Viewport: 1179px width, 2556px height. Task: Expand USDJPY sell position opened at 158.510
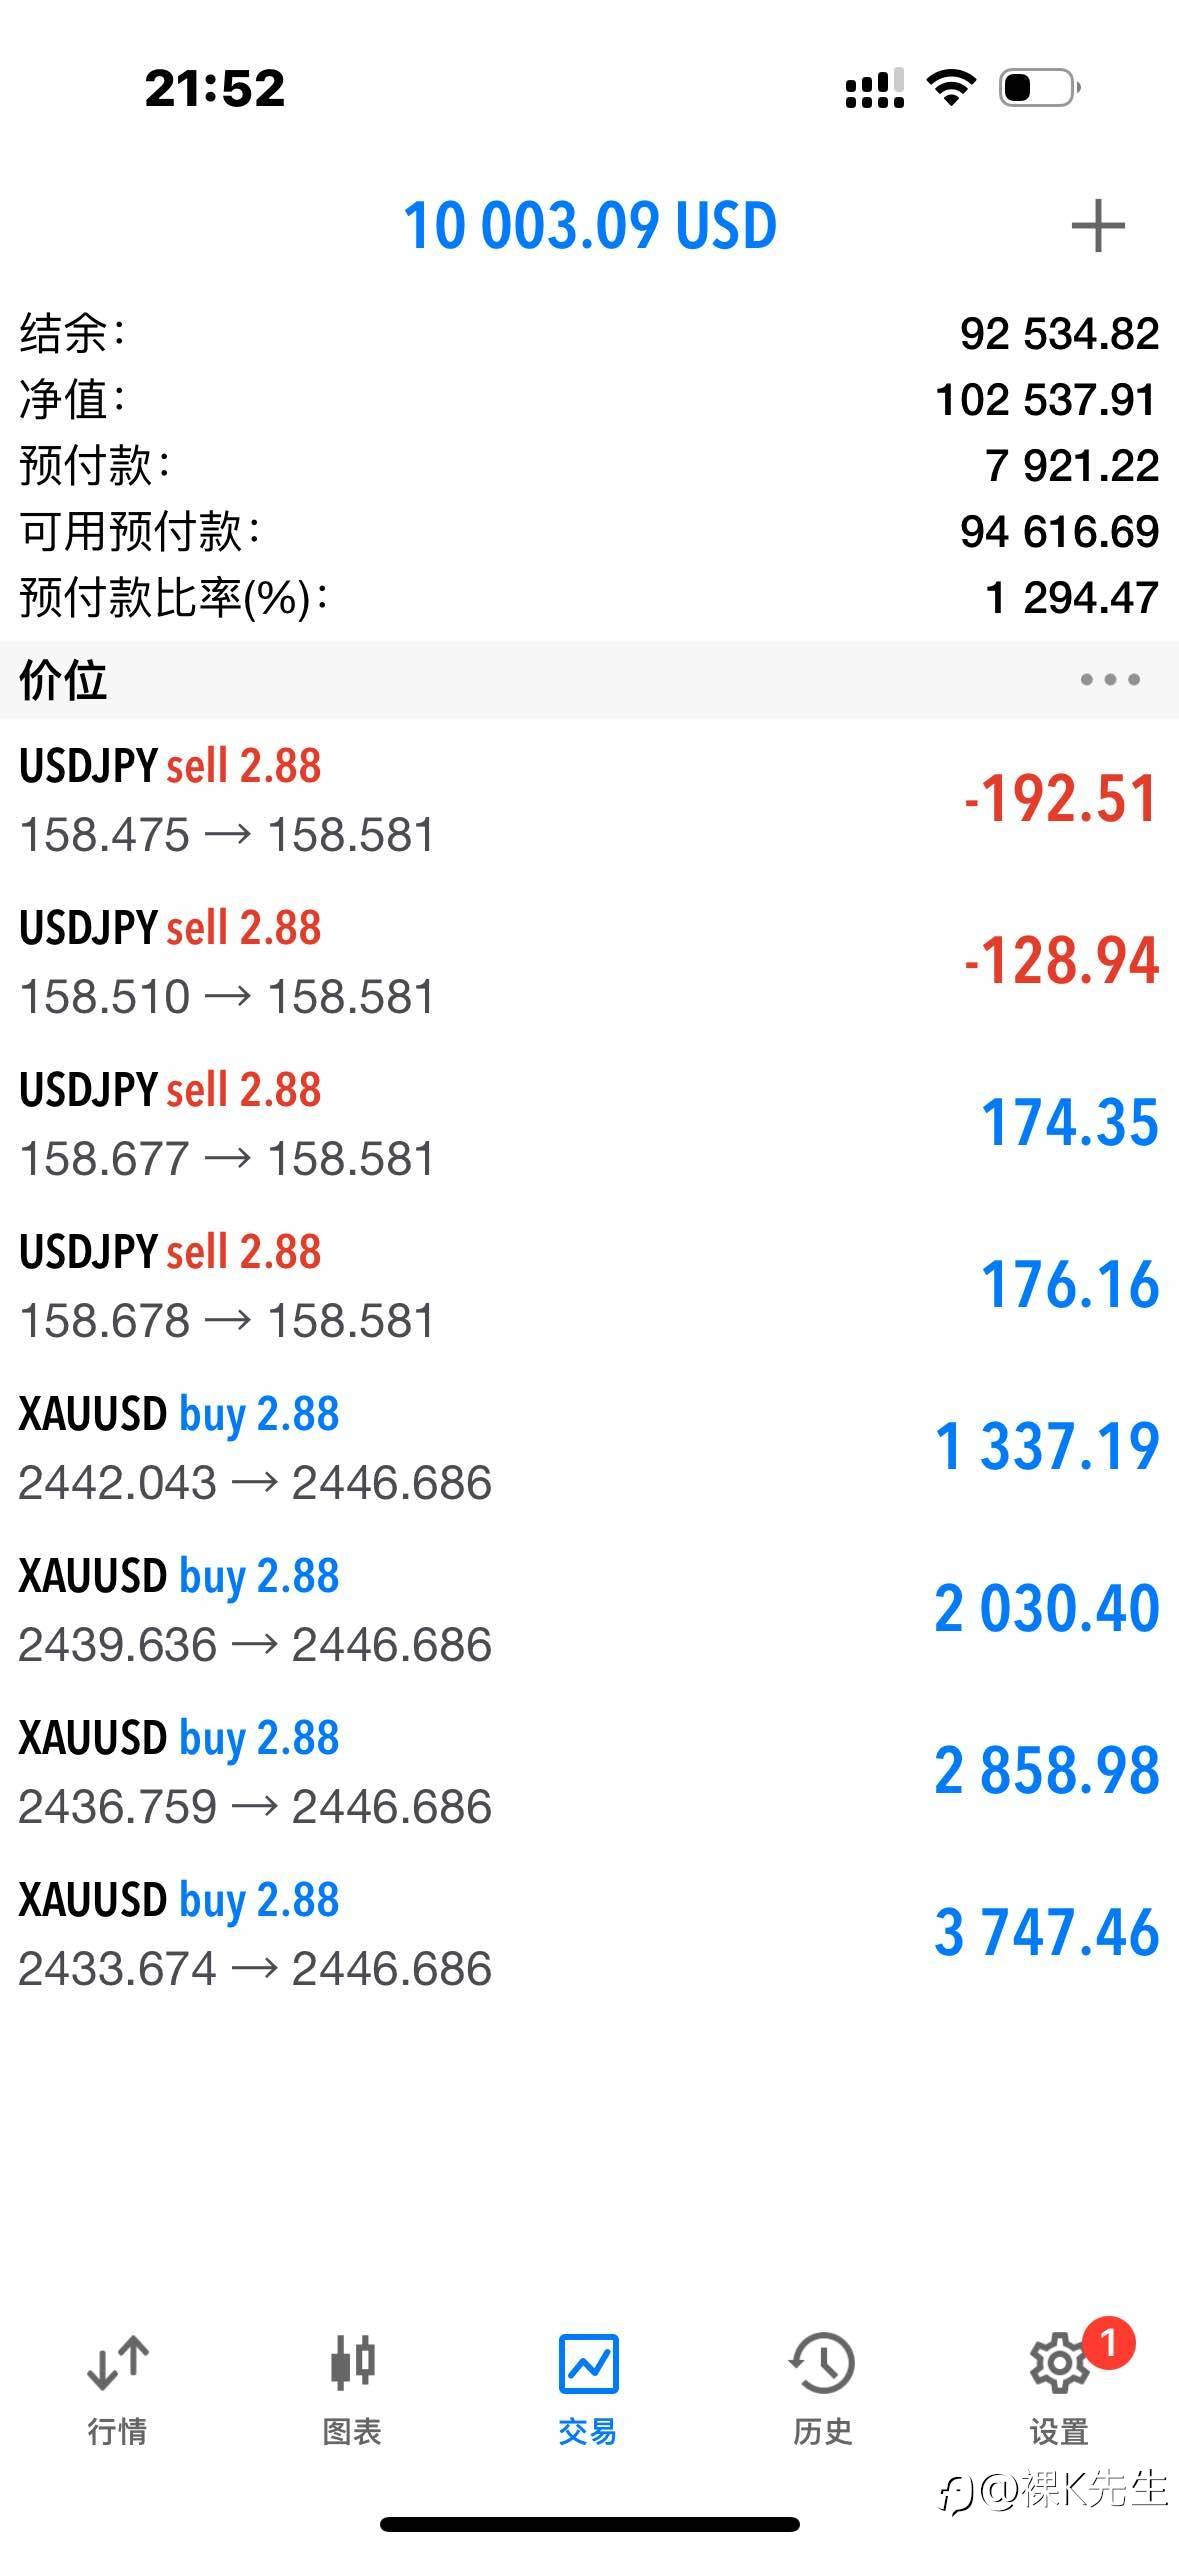[589, 962]
